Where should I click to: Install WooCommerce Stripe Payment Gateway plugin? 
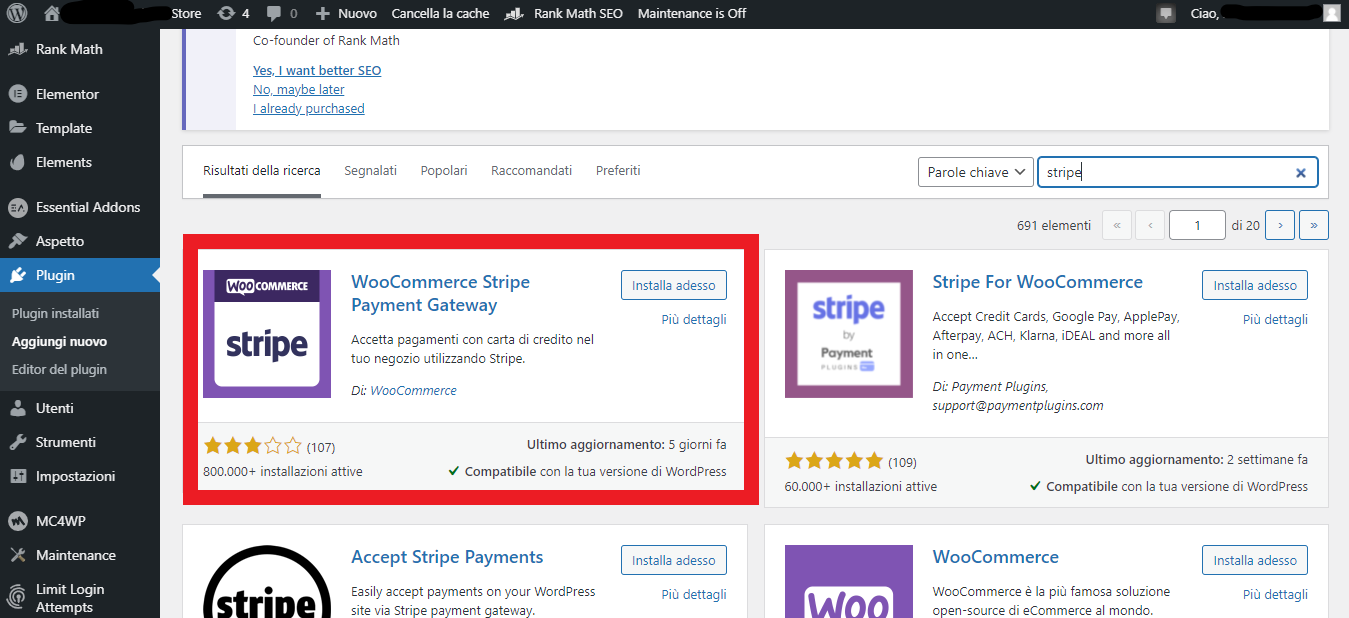673,285
